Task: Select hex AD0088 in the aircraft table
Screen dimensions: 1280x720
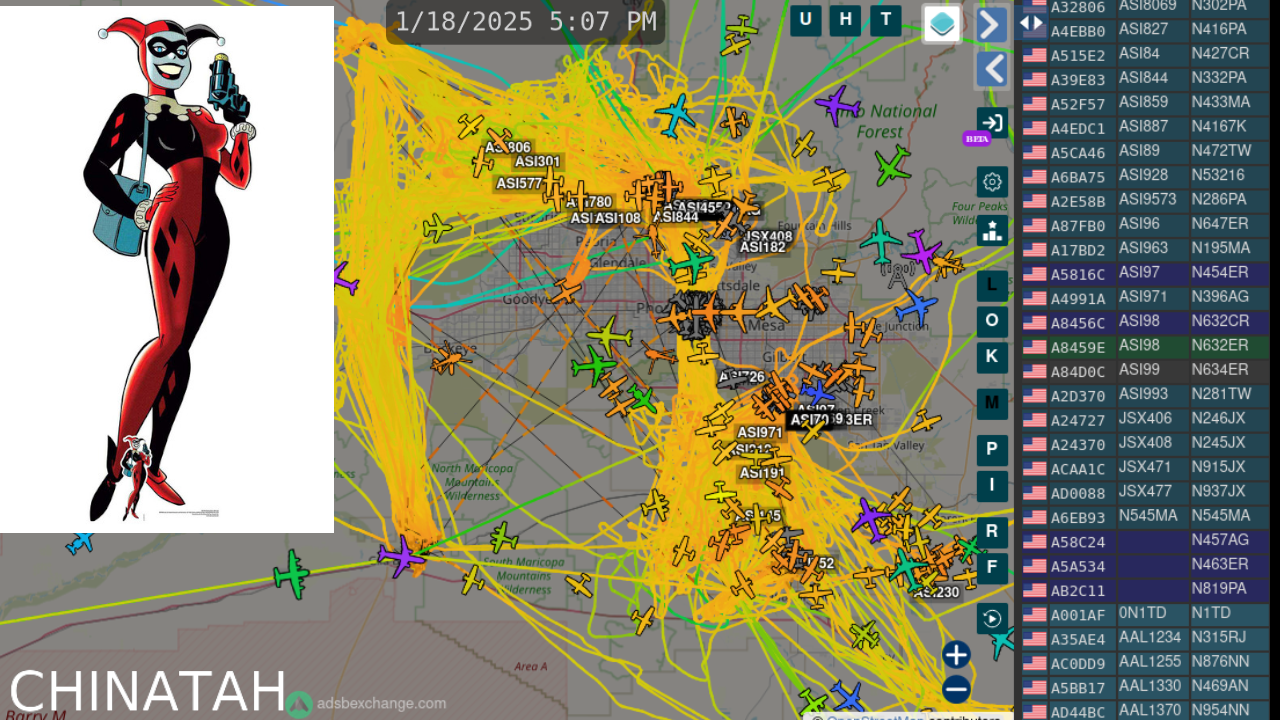Action: point(1078,493)
